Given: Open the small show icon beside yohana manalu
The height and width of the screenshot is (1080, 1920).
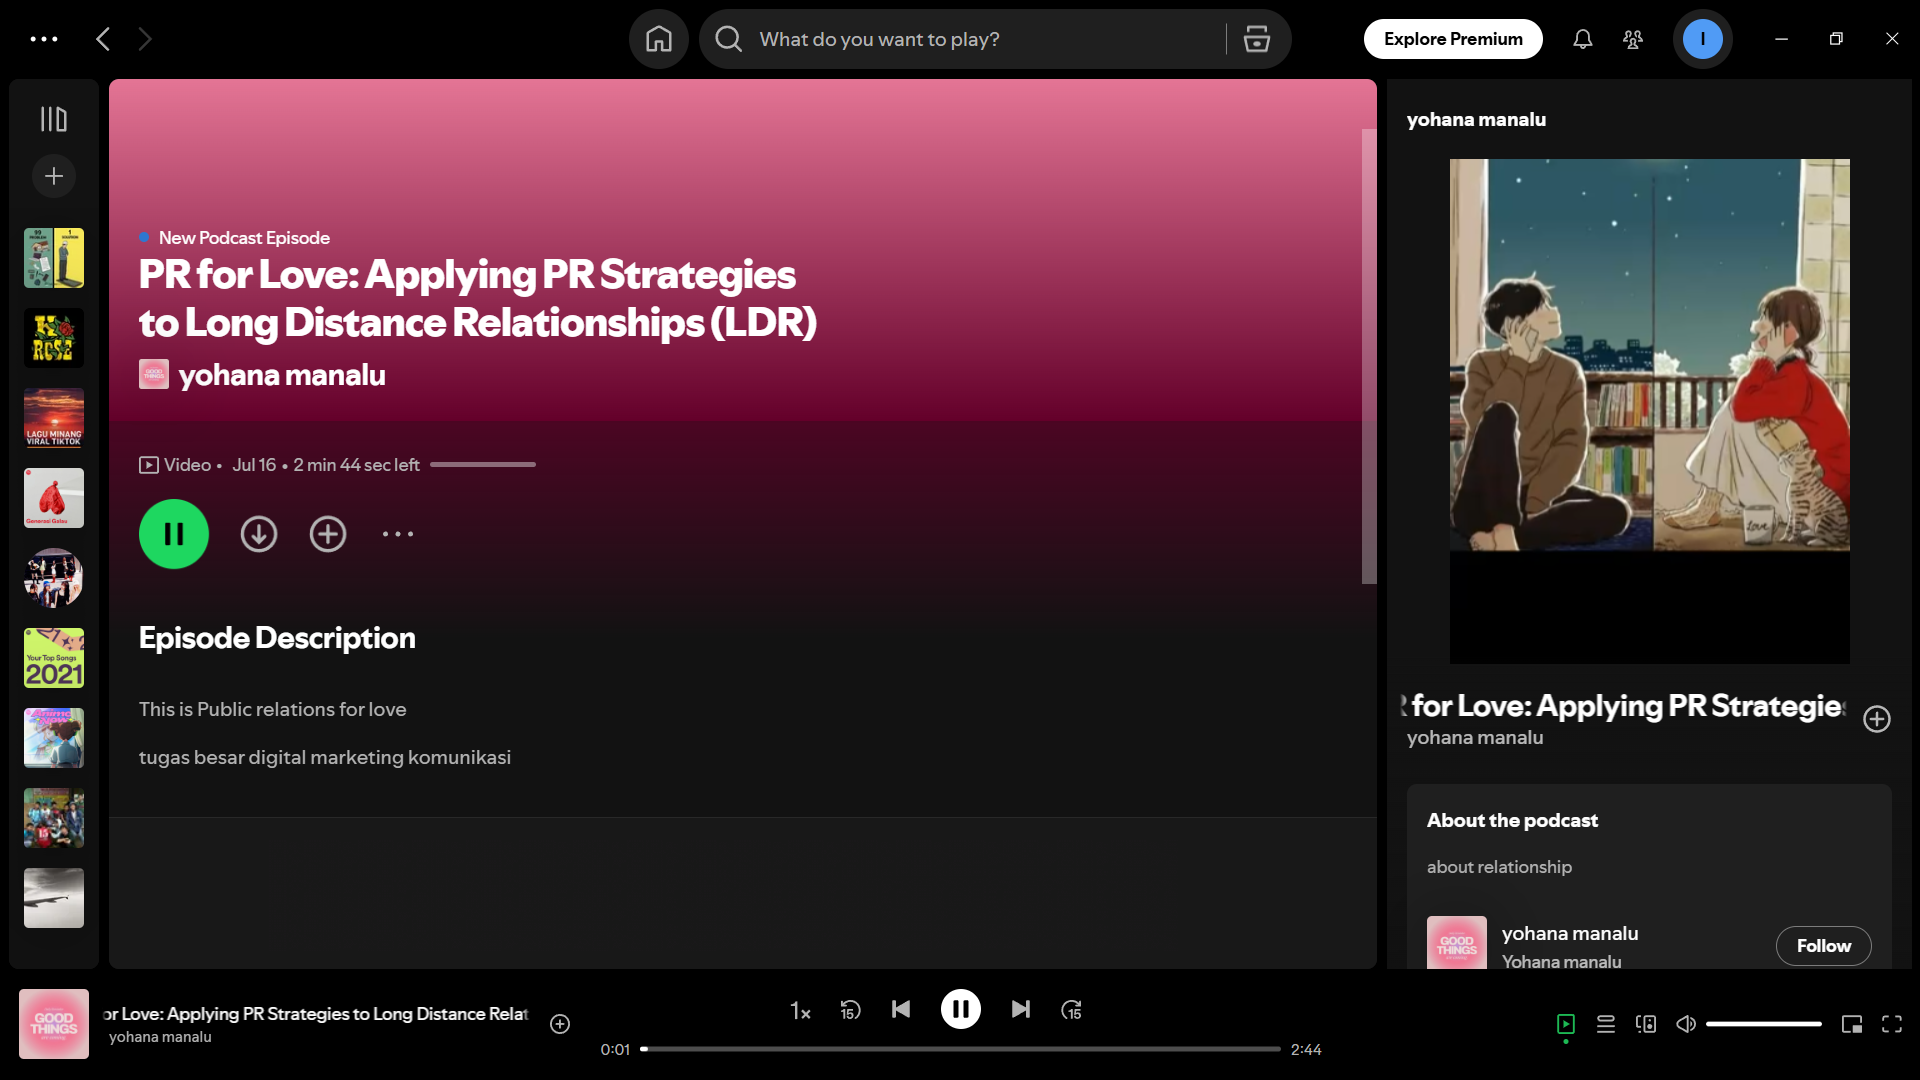Looking at the screenshot, I should click(154, 375).
